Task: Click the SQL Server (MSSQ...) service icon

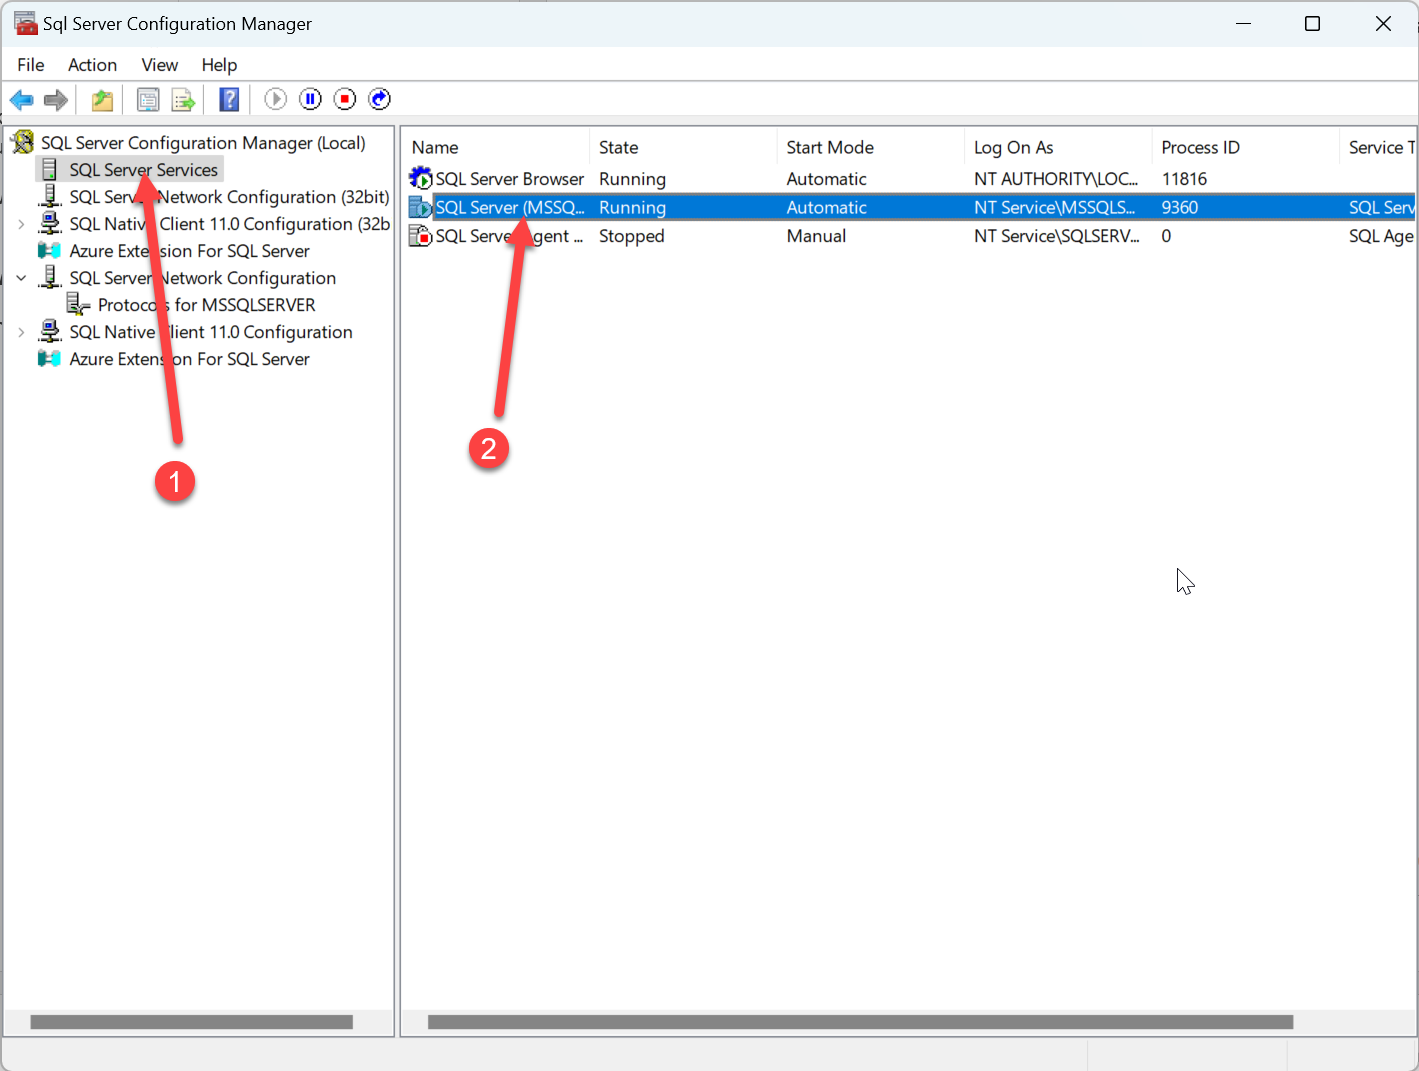Action: tap(421, 207)
